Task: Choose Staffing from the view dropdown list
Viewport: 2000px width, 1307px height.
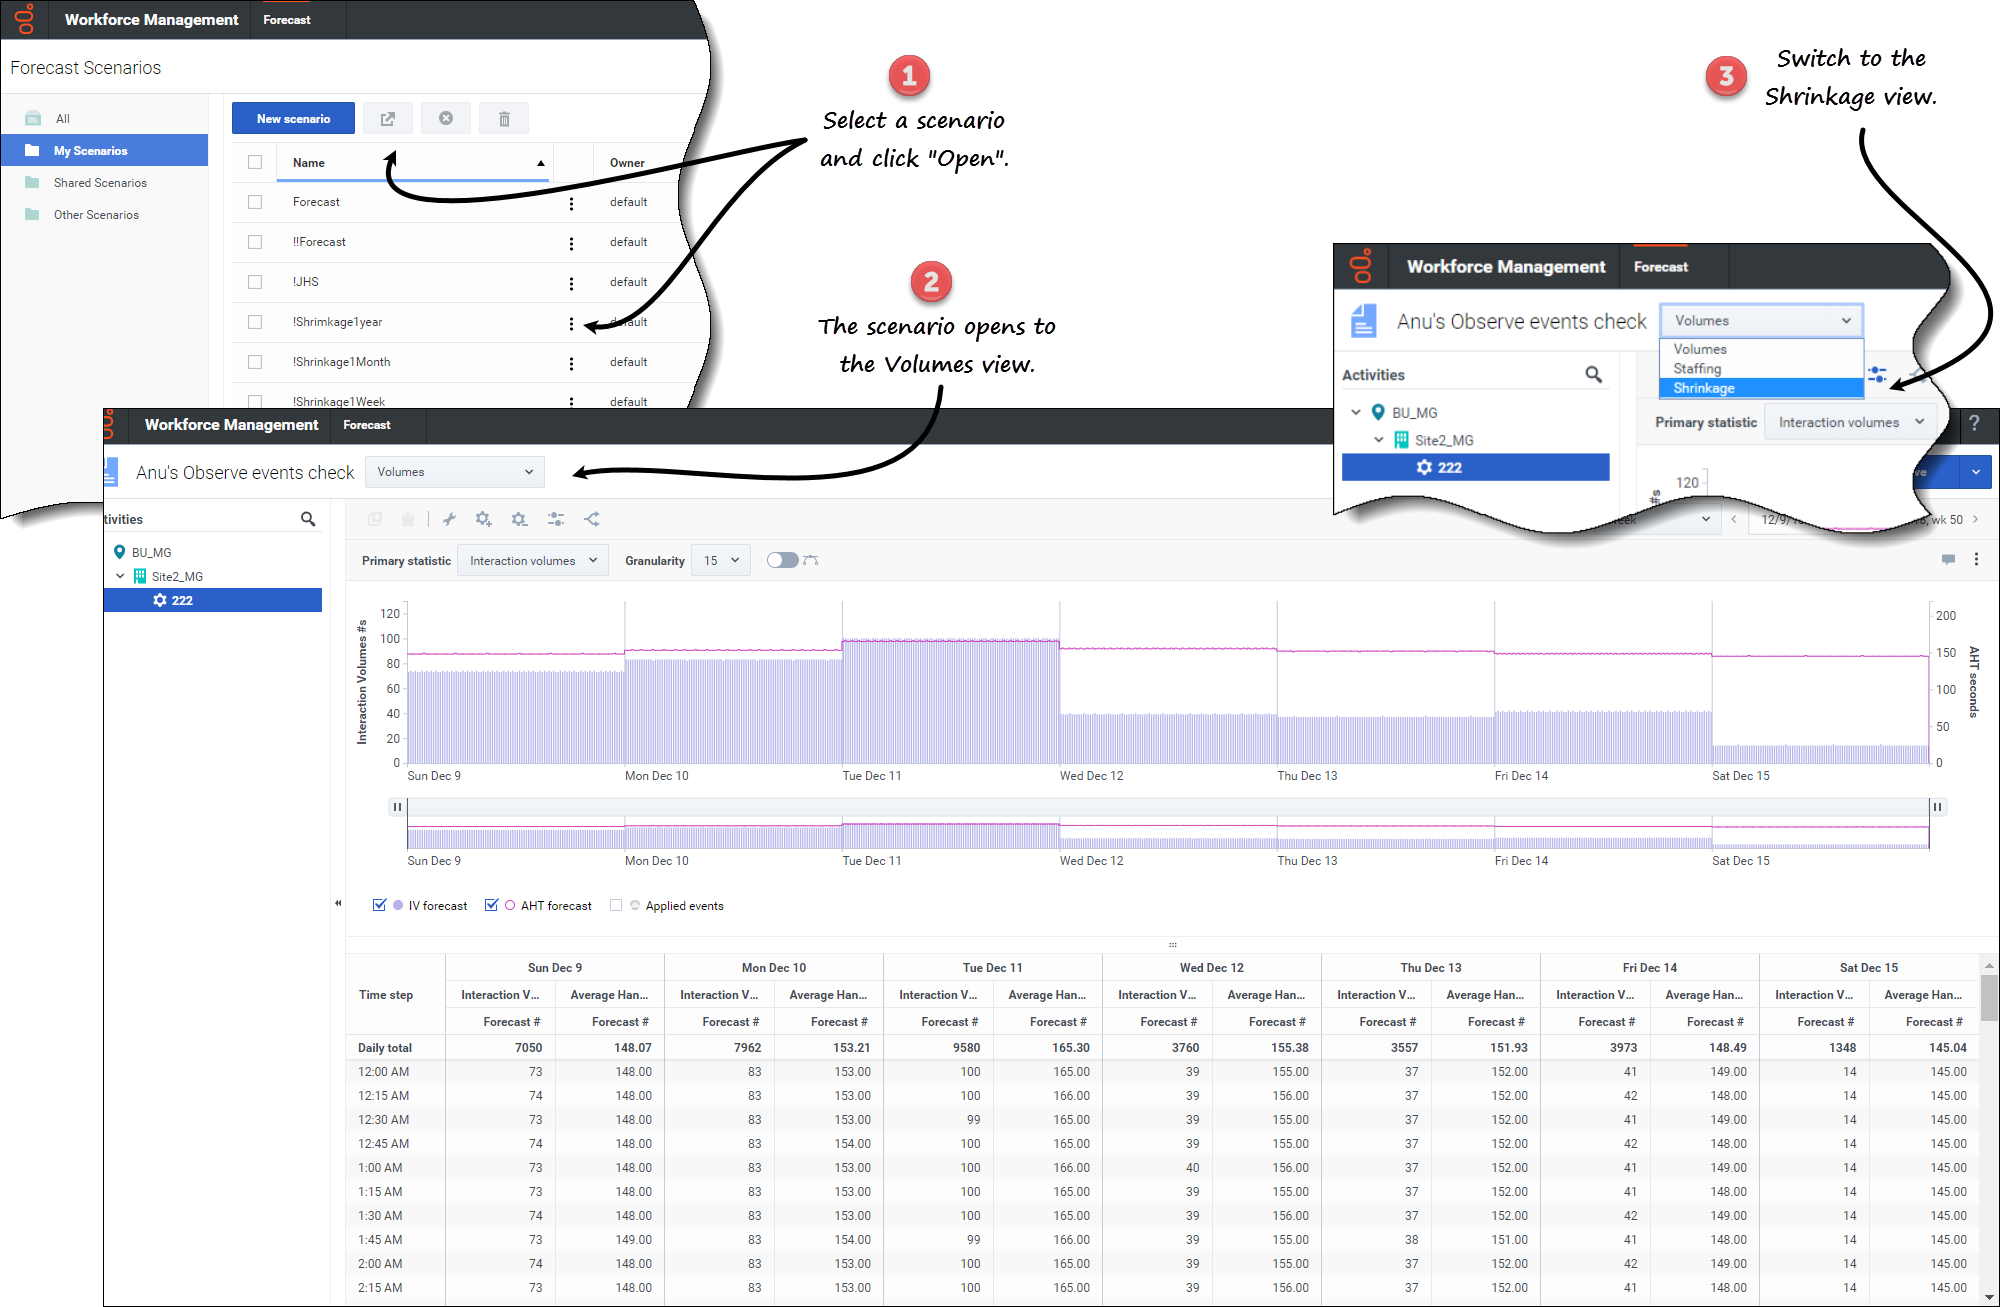Action: (x=1761, y=369)
